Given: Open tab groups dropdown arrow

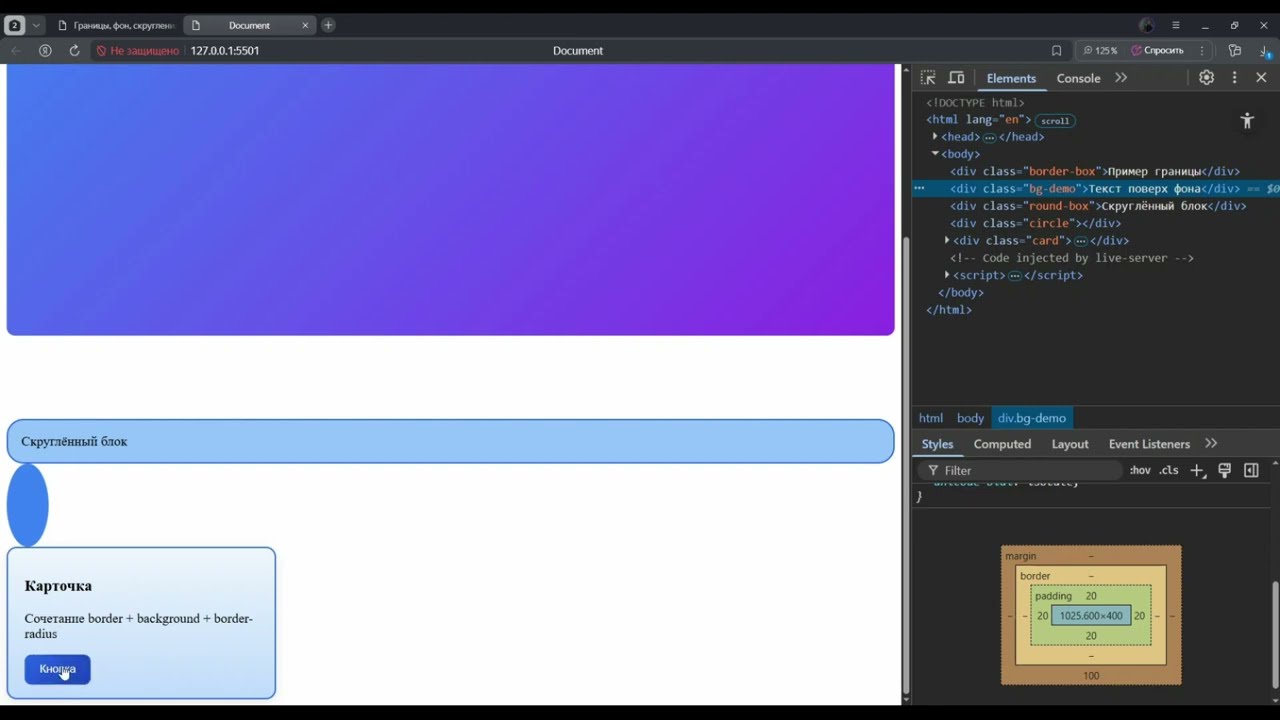Looking at the screenshot, I should (x=36, y=25).
